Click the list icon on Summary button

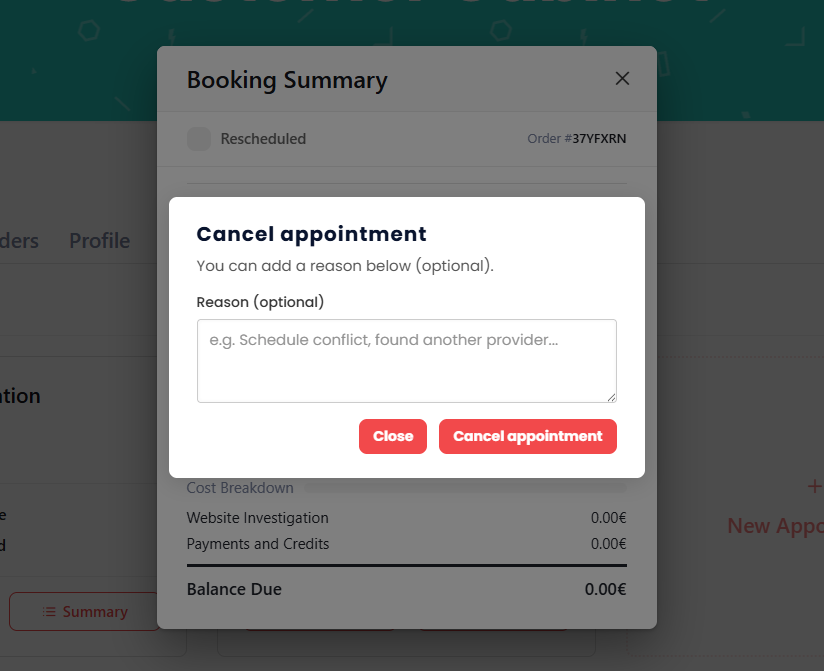click(x=49, y=612)
